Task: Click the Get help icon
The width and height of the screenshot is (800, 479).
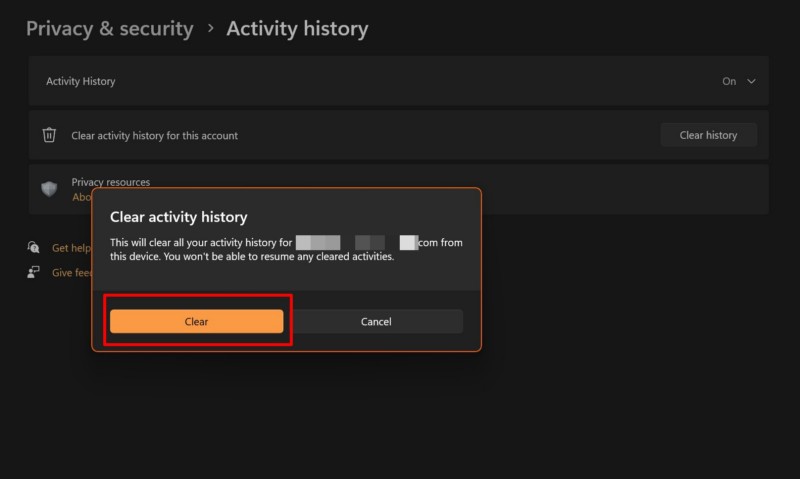Action: coord(34,247)
